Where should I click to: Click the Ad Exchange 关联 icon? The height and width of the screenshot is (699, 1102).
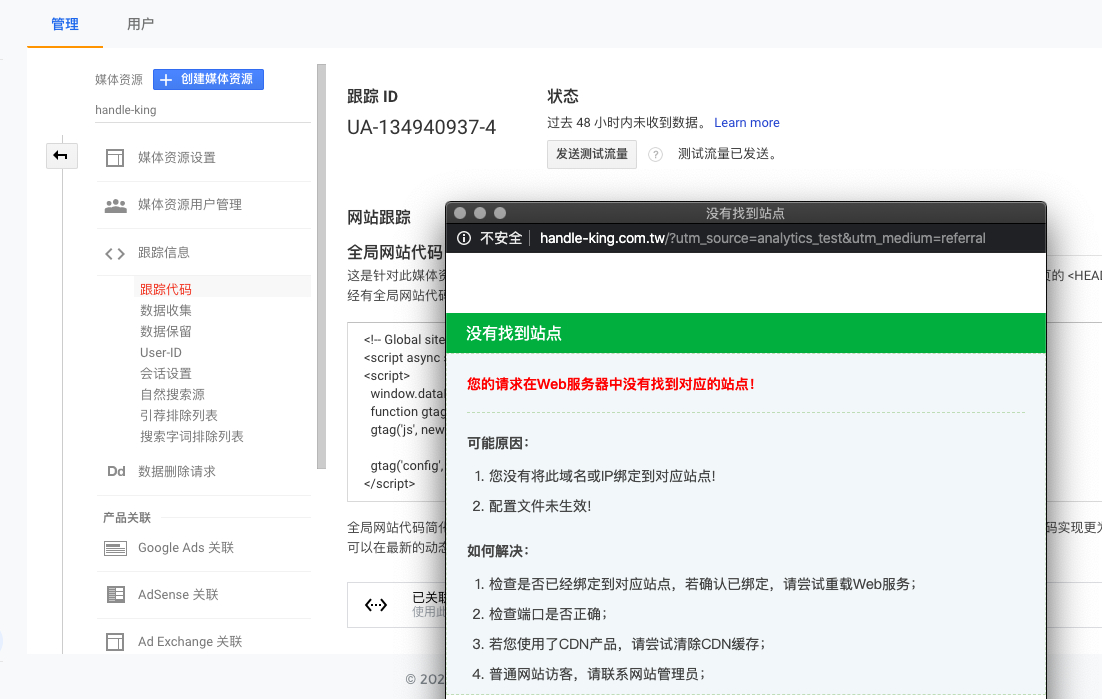[x=115, y=642]
